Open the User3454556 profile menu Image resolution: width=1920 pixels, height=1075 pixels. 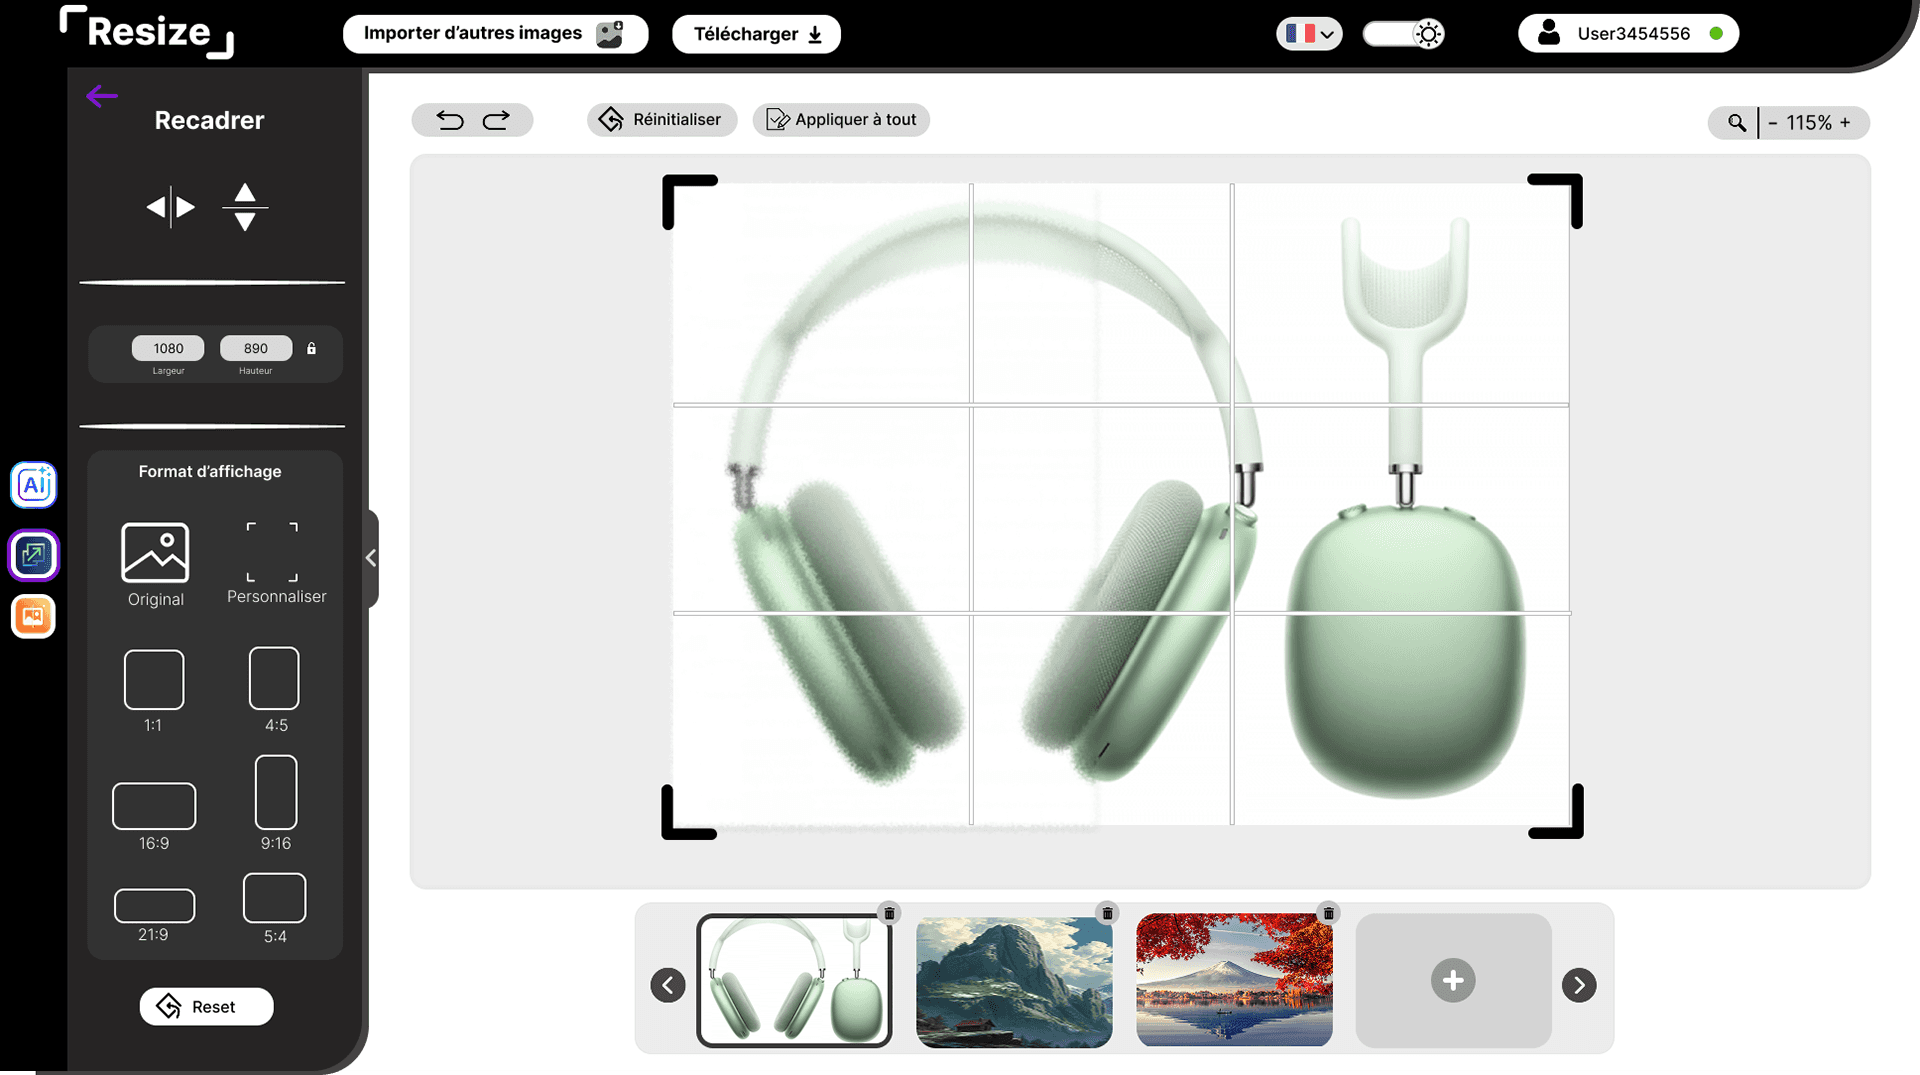1628,34
